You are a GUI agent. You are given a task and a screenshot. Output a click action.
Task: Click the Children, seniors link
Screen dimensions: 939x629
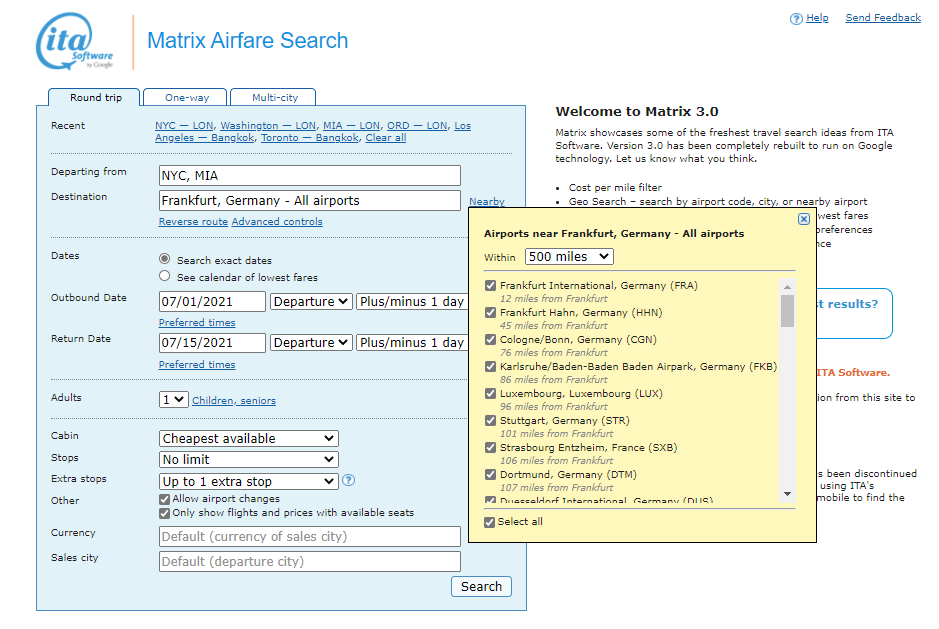click(234, 401)
